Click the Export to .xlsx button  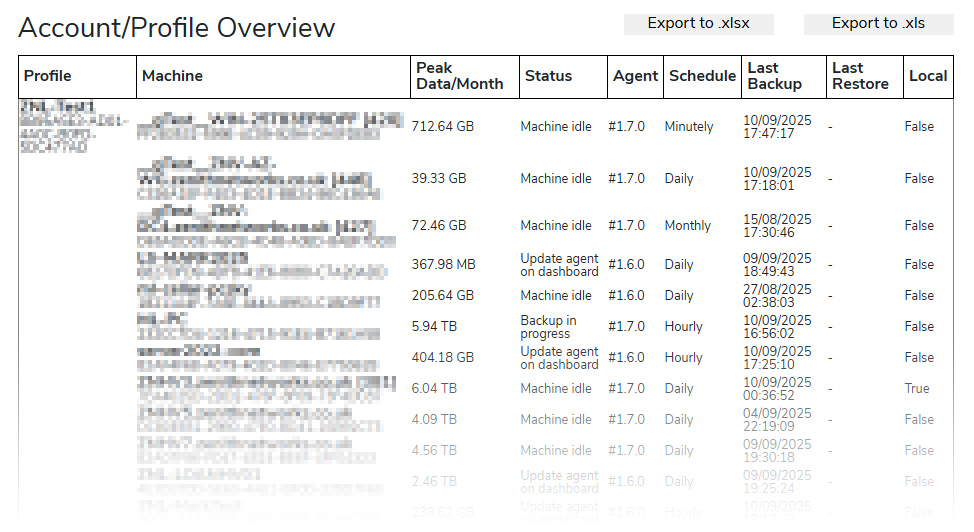click(698, 24)
